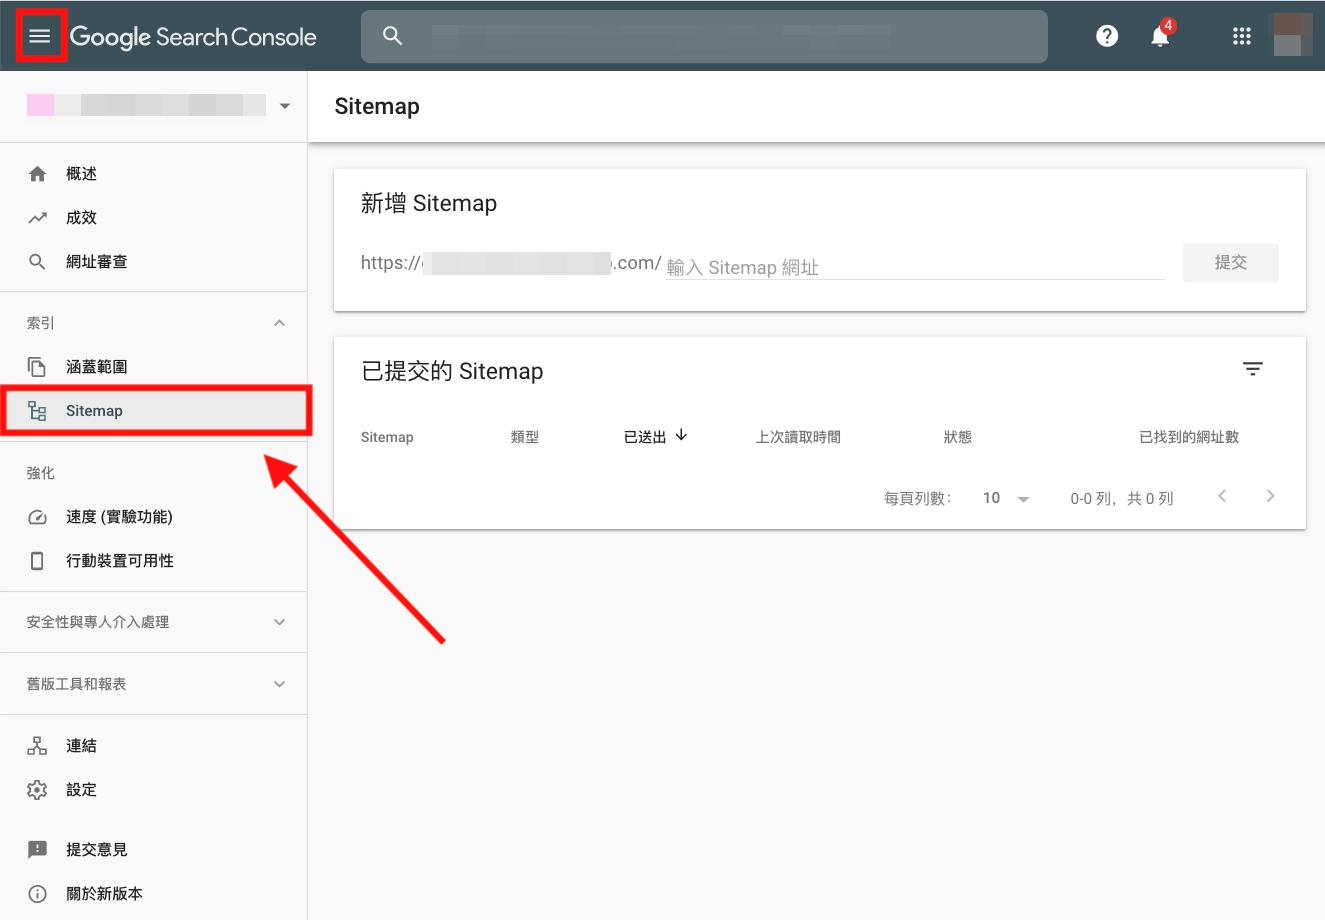Screen dimensions: 1325x920
Task: Open the 連結 links report
Action: click(81, 746)
